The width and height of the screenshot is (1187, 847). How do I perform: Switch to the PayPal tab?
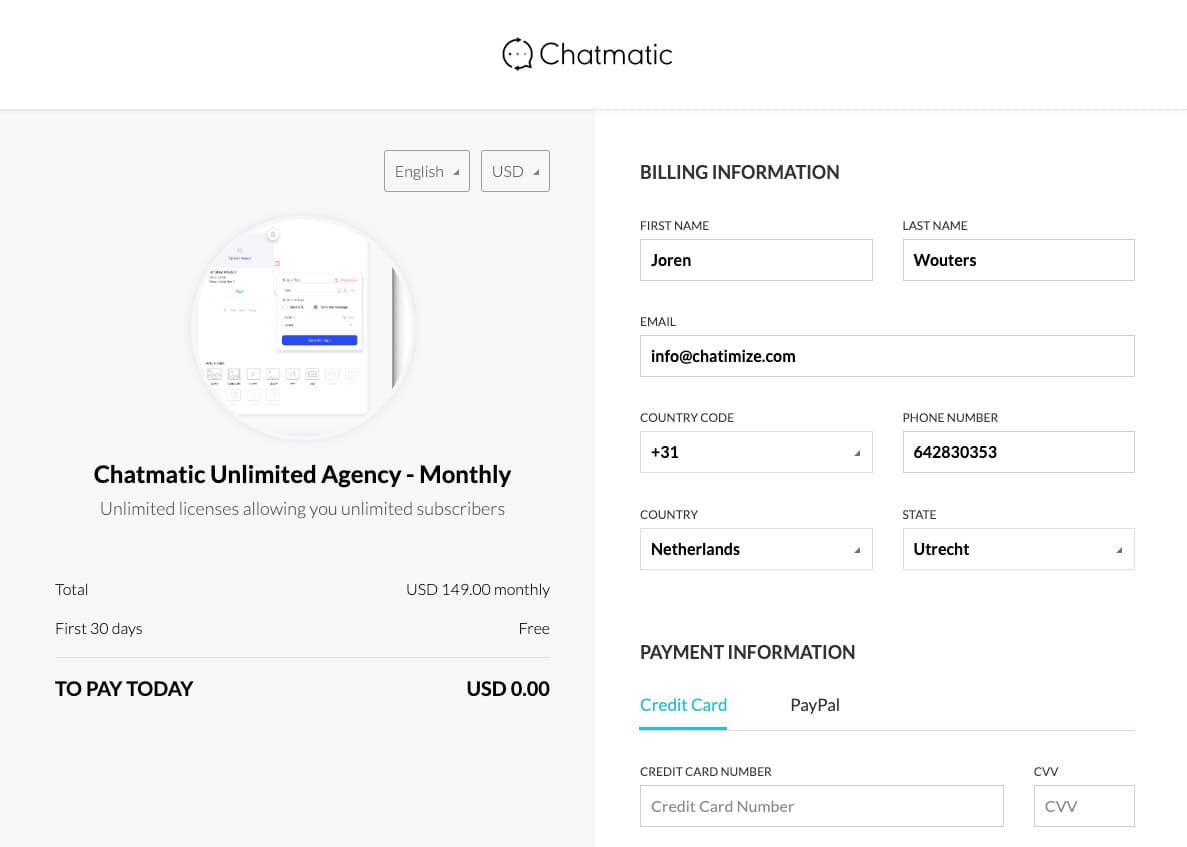815,705
